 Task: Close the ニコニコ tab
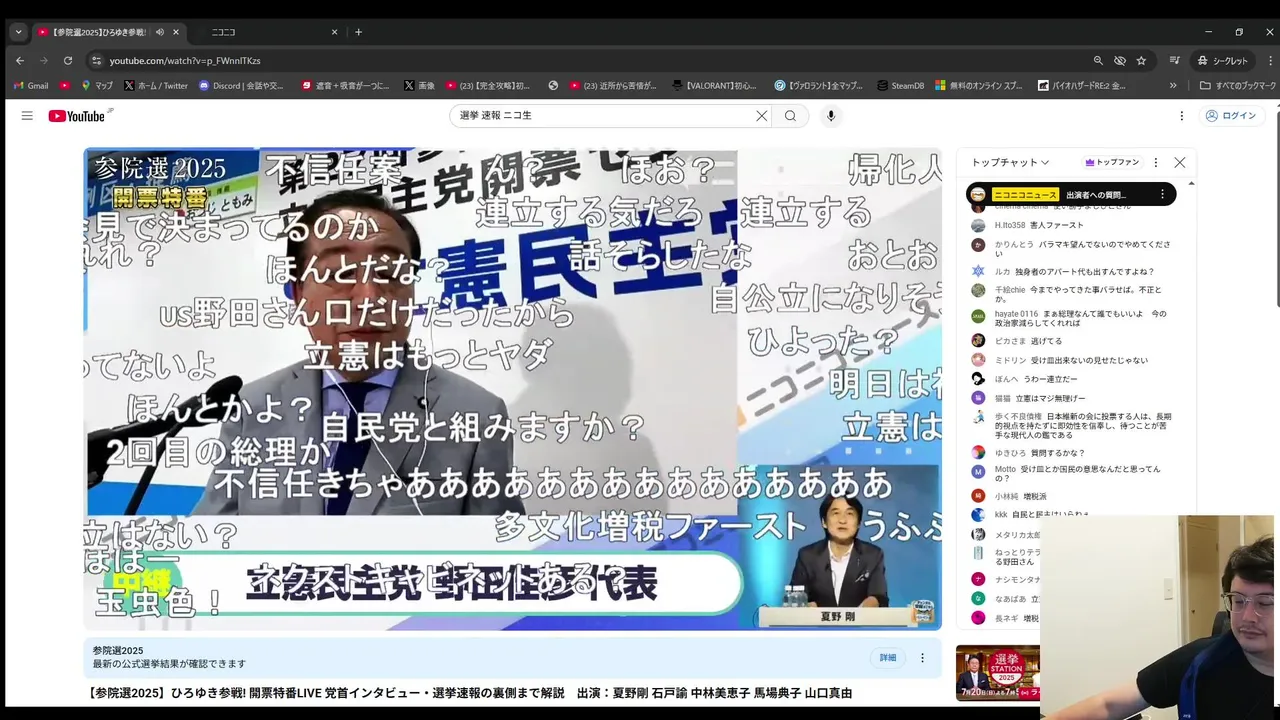tap(335, 32)
